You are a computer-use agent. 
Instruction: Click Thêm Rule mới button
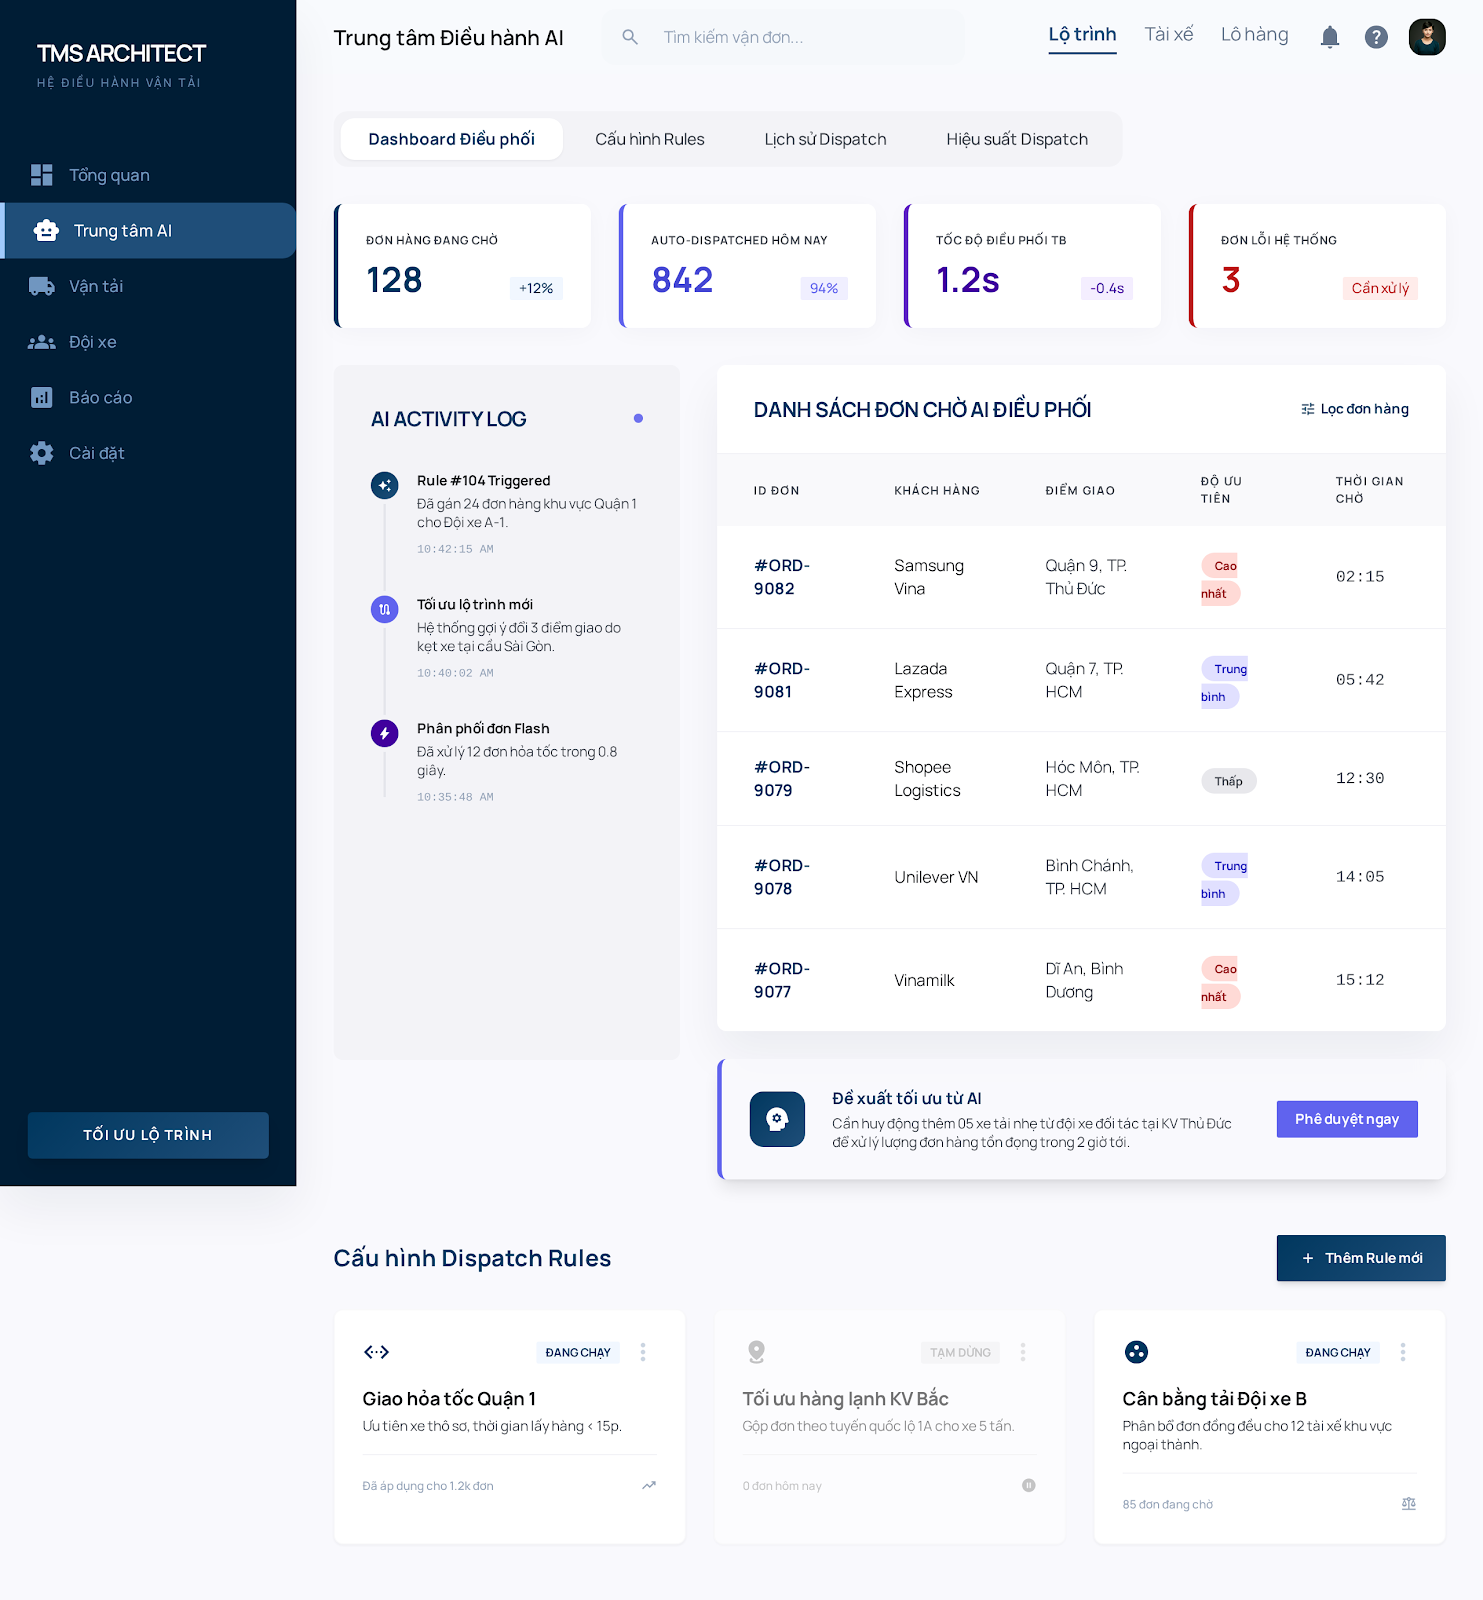coord(1361,1258)
